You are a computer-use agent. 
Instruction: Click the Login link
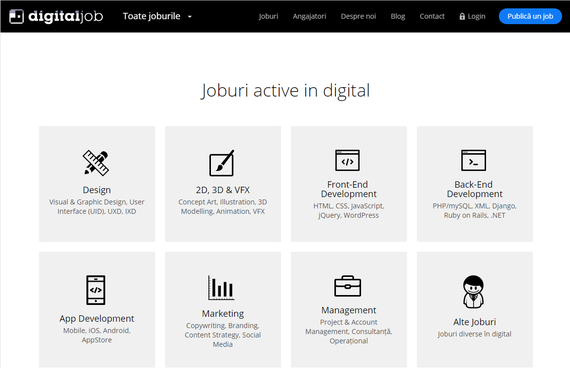[476, 16]
